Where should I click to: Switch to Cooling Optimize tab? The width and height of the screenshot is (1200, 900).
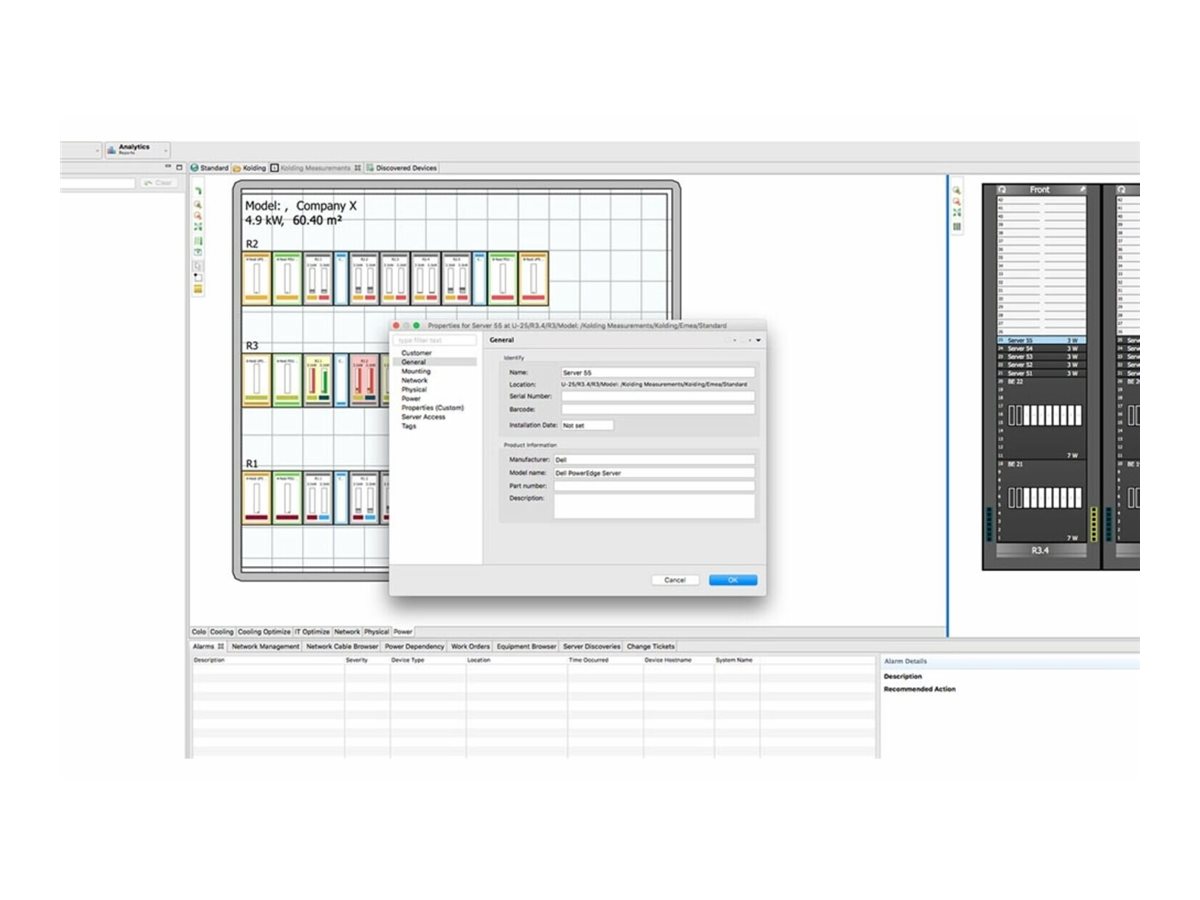[x=264, y=632]
